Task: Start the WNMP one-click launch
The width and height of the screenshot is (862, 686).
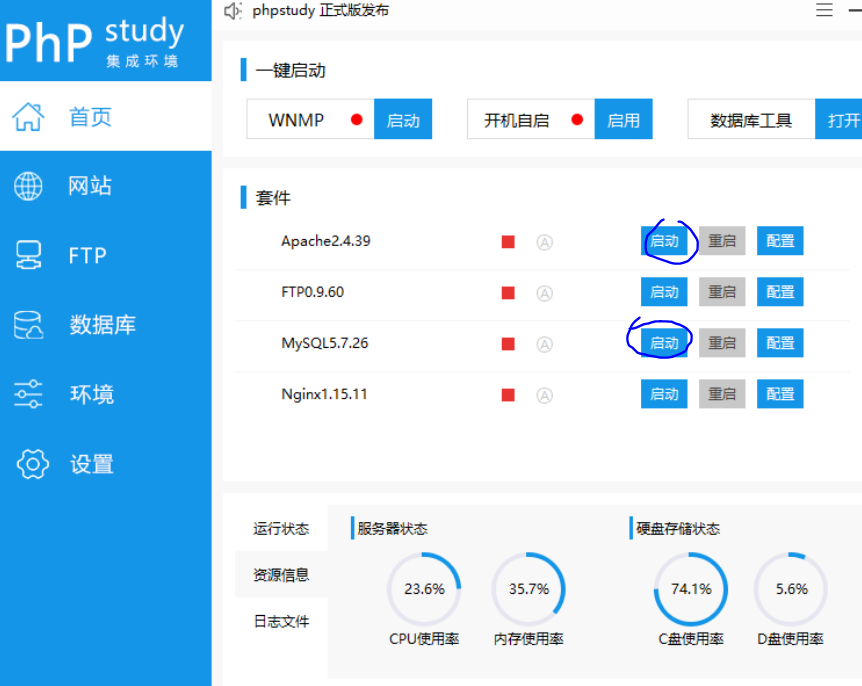Action: tap(403, 118)
